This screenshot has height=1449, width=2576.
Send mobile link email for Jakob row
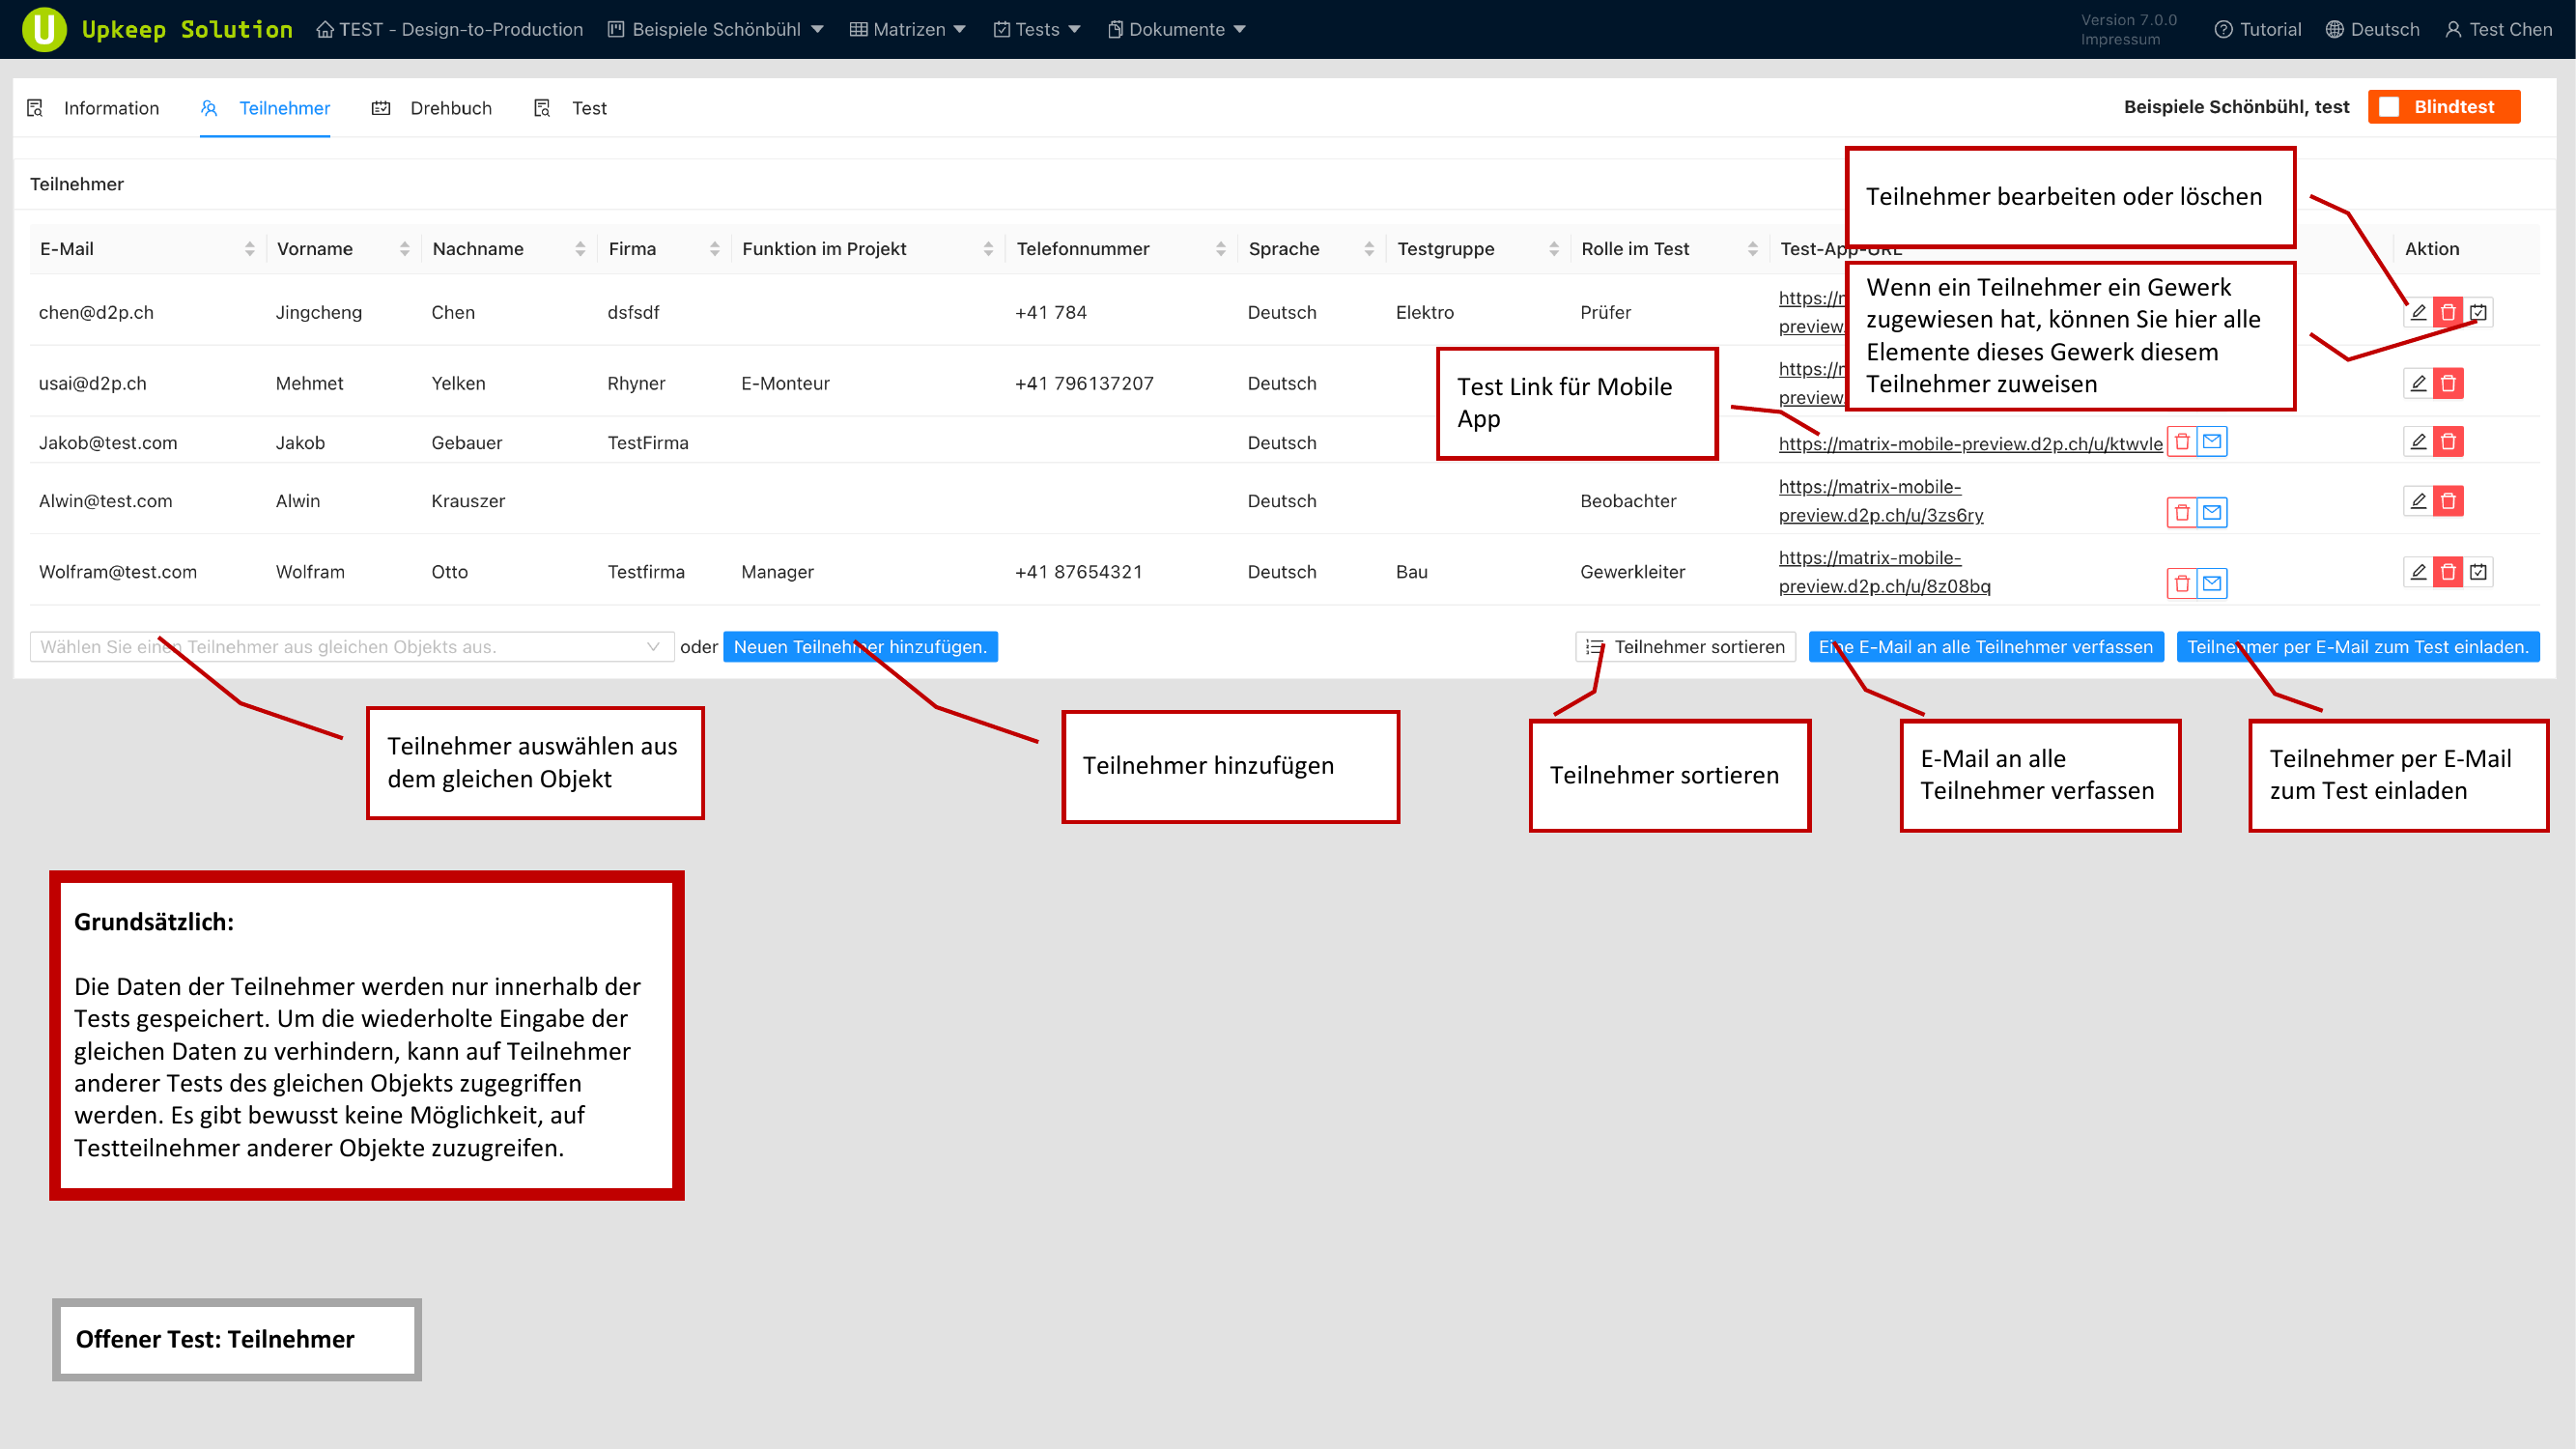[x=2212, y=441]
